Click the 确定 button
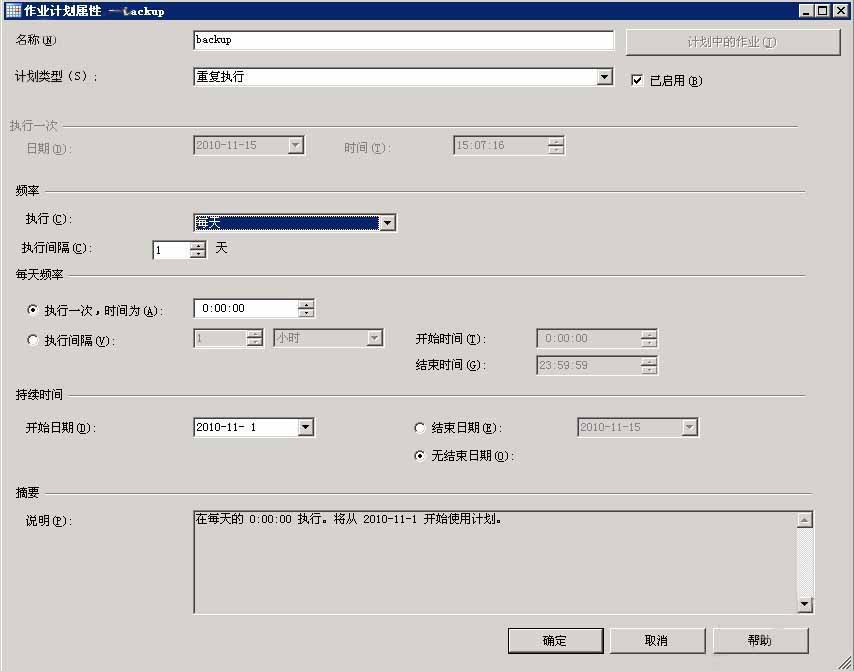Image resolution: width=854 pixels, height=671 pixels. 555,640
